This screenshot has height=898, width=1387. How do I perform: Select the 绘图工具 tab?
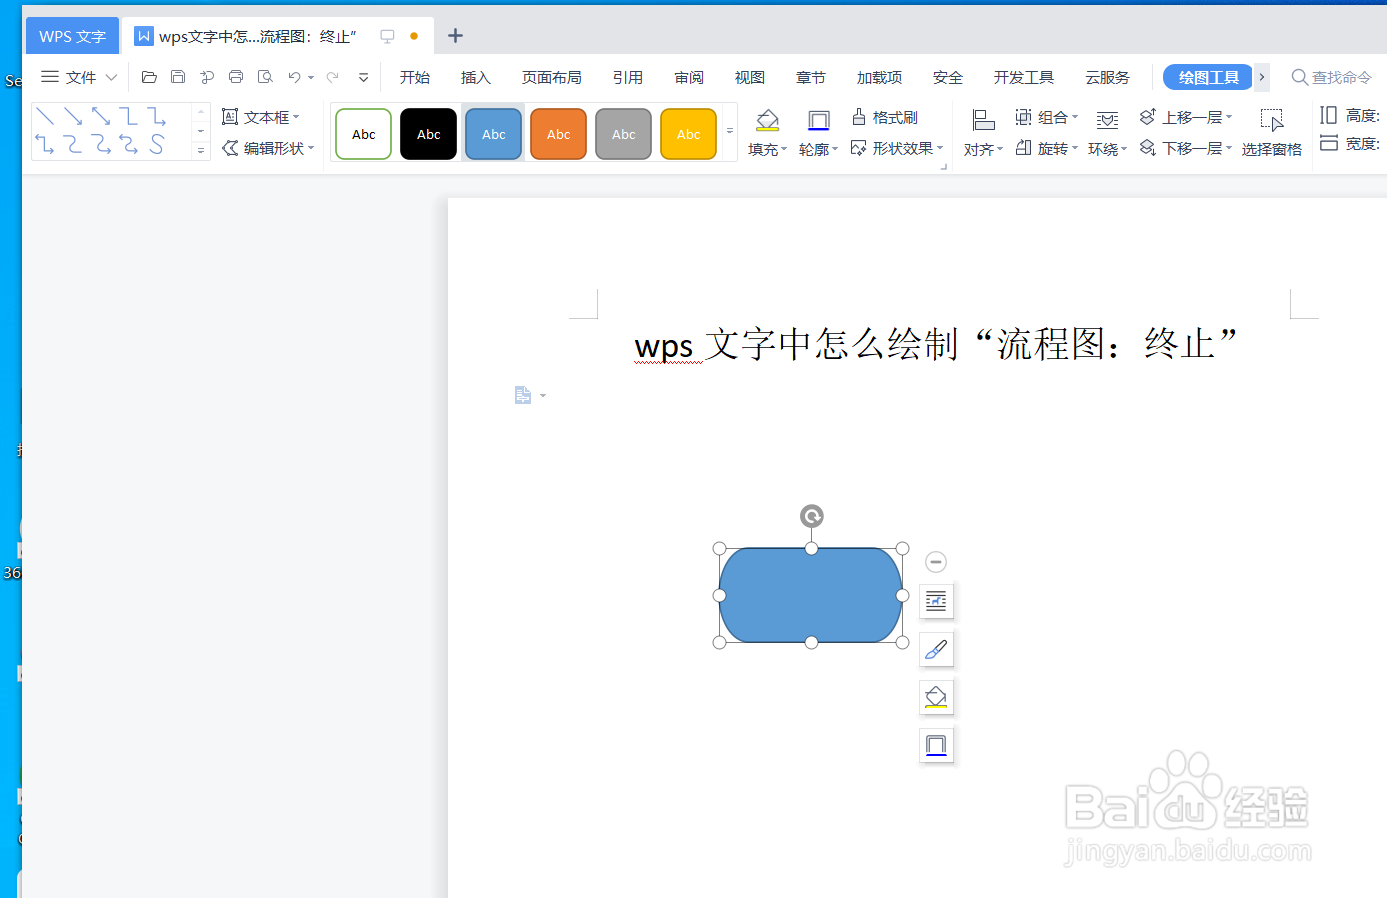click(x=1208, y=77)
